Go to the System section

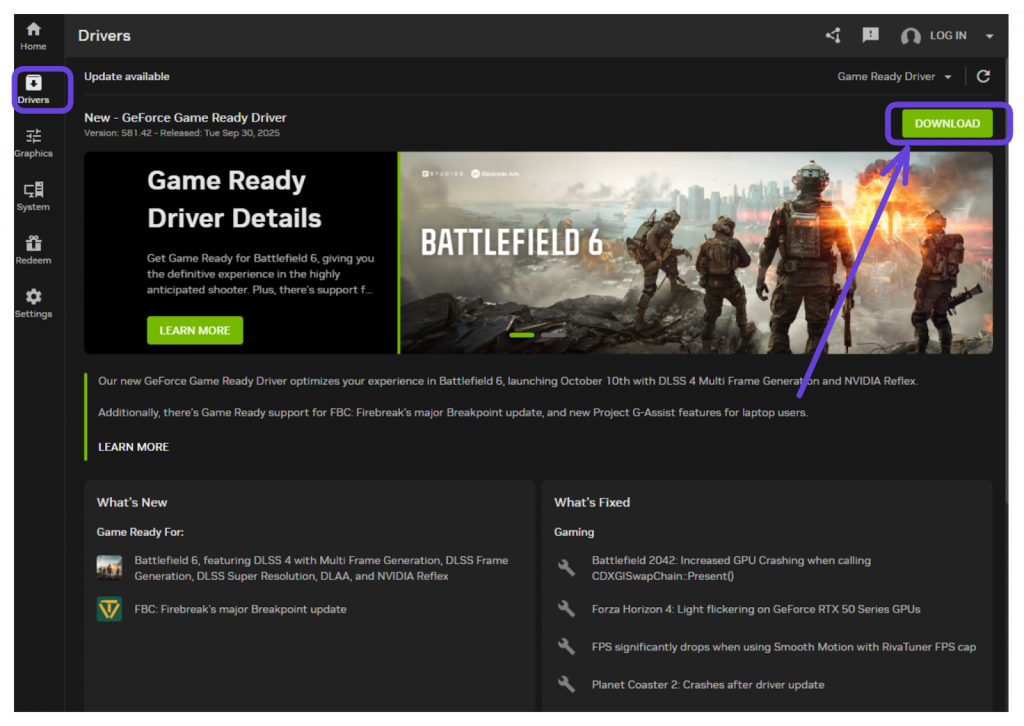[33, 196]
